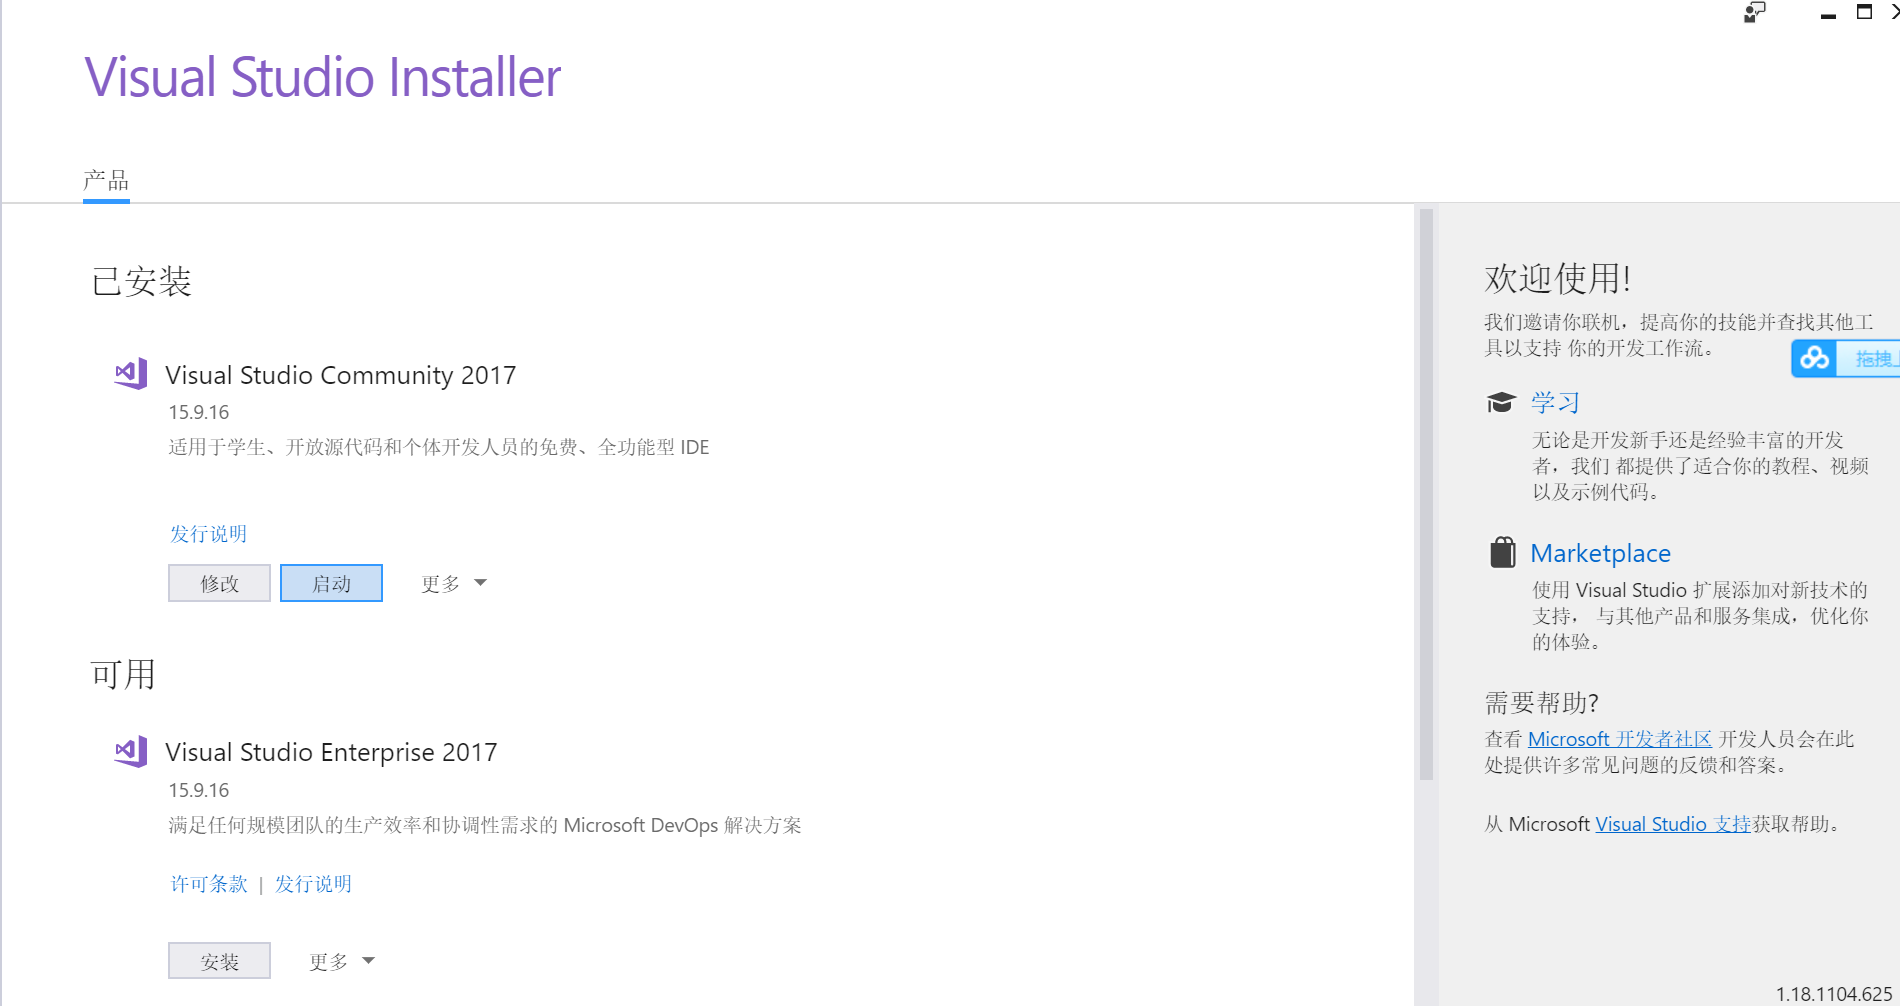The height and width of the screenshot is (1006, 1900).
Task: Open the 学习 link in welcome panel
Action: point(1555,402)
